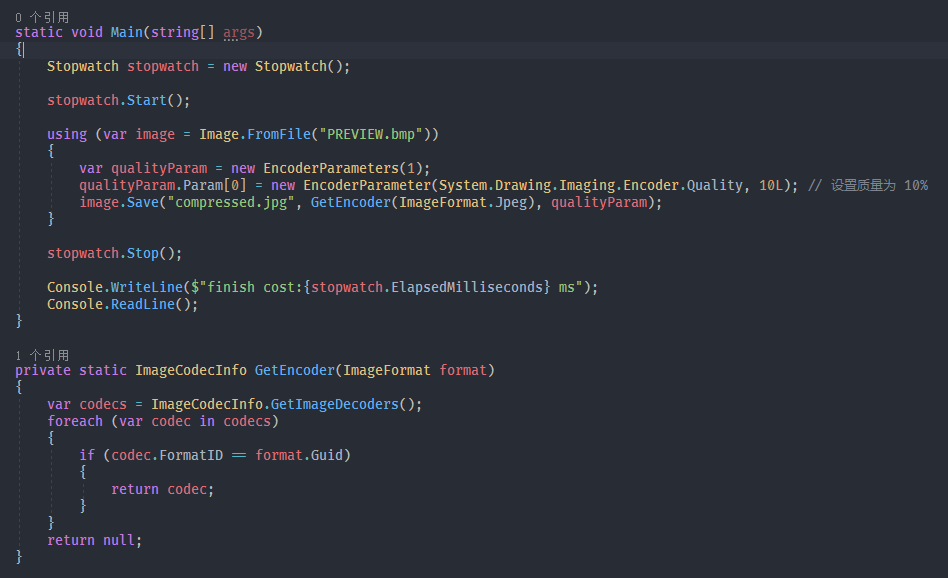This screenshot has width=948, height=578.
Task: Click 'format.Guid' in the if condition
Action: point(299,455)
